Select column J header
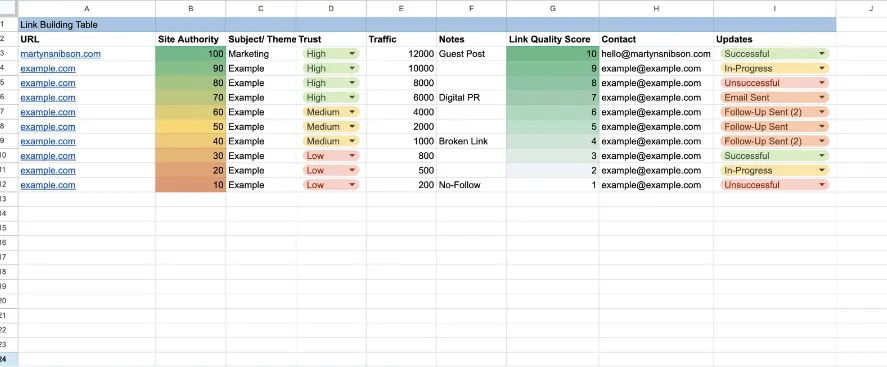 (x=862, y=8)
